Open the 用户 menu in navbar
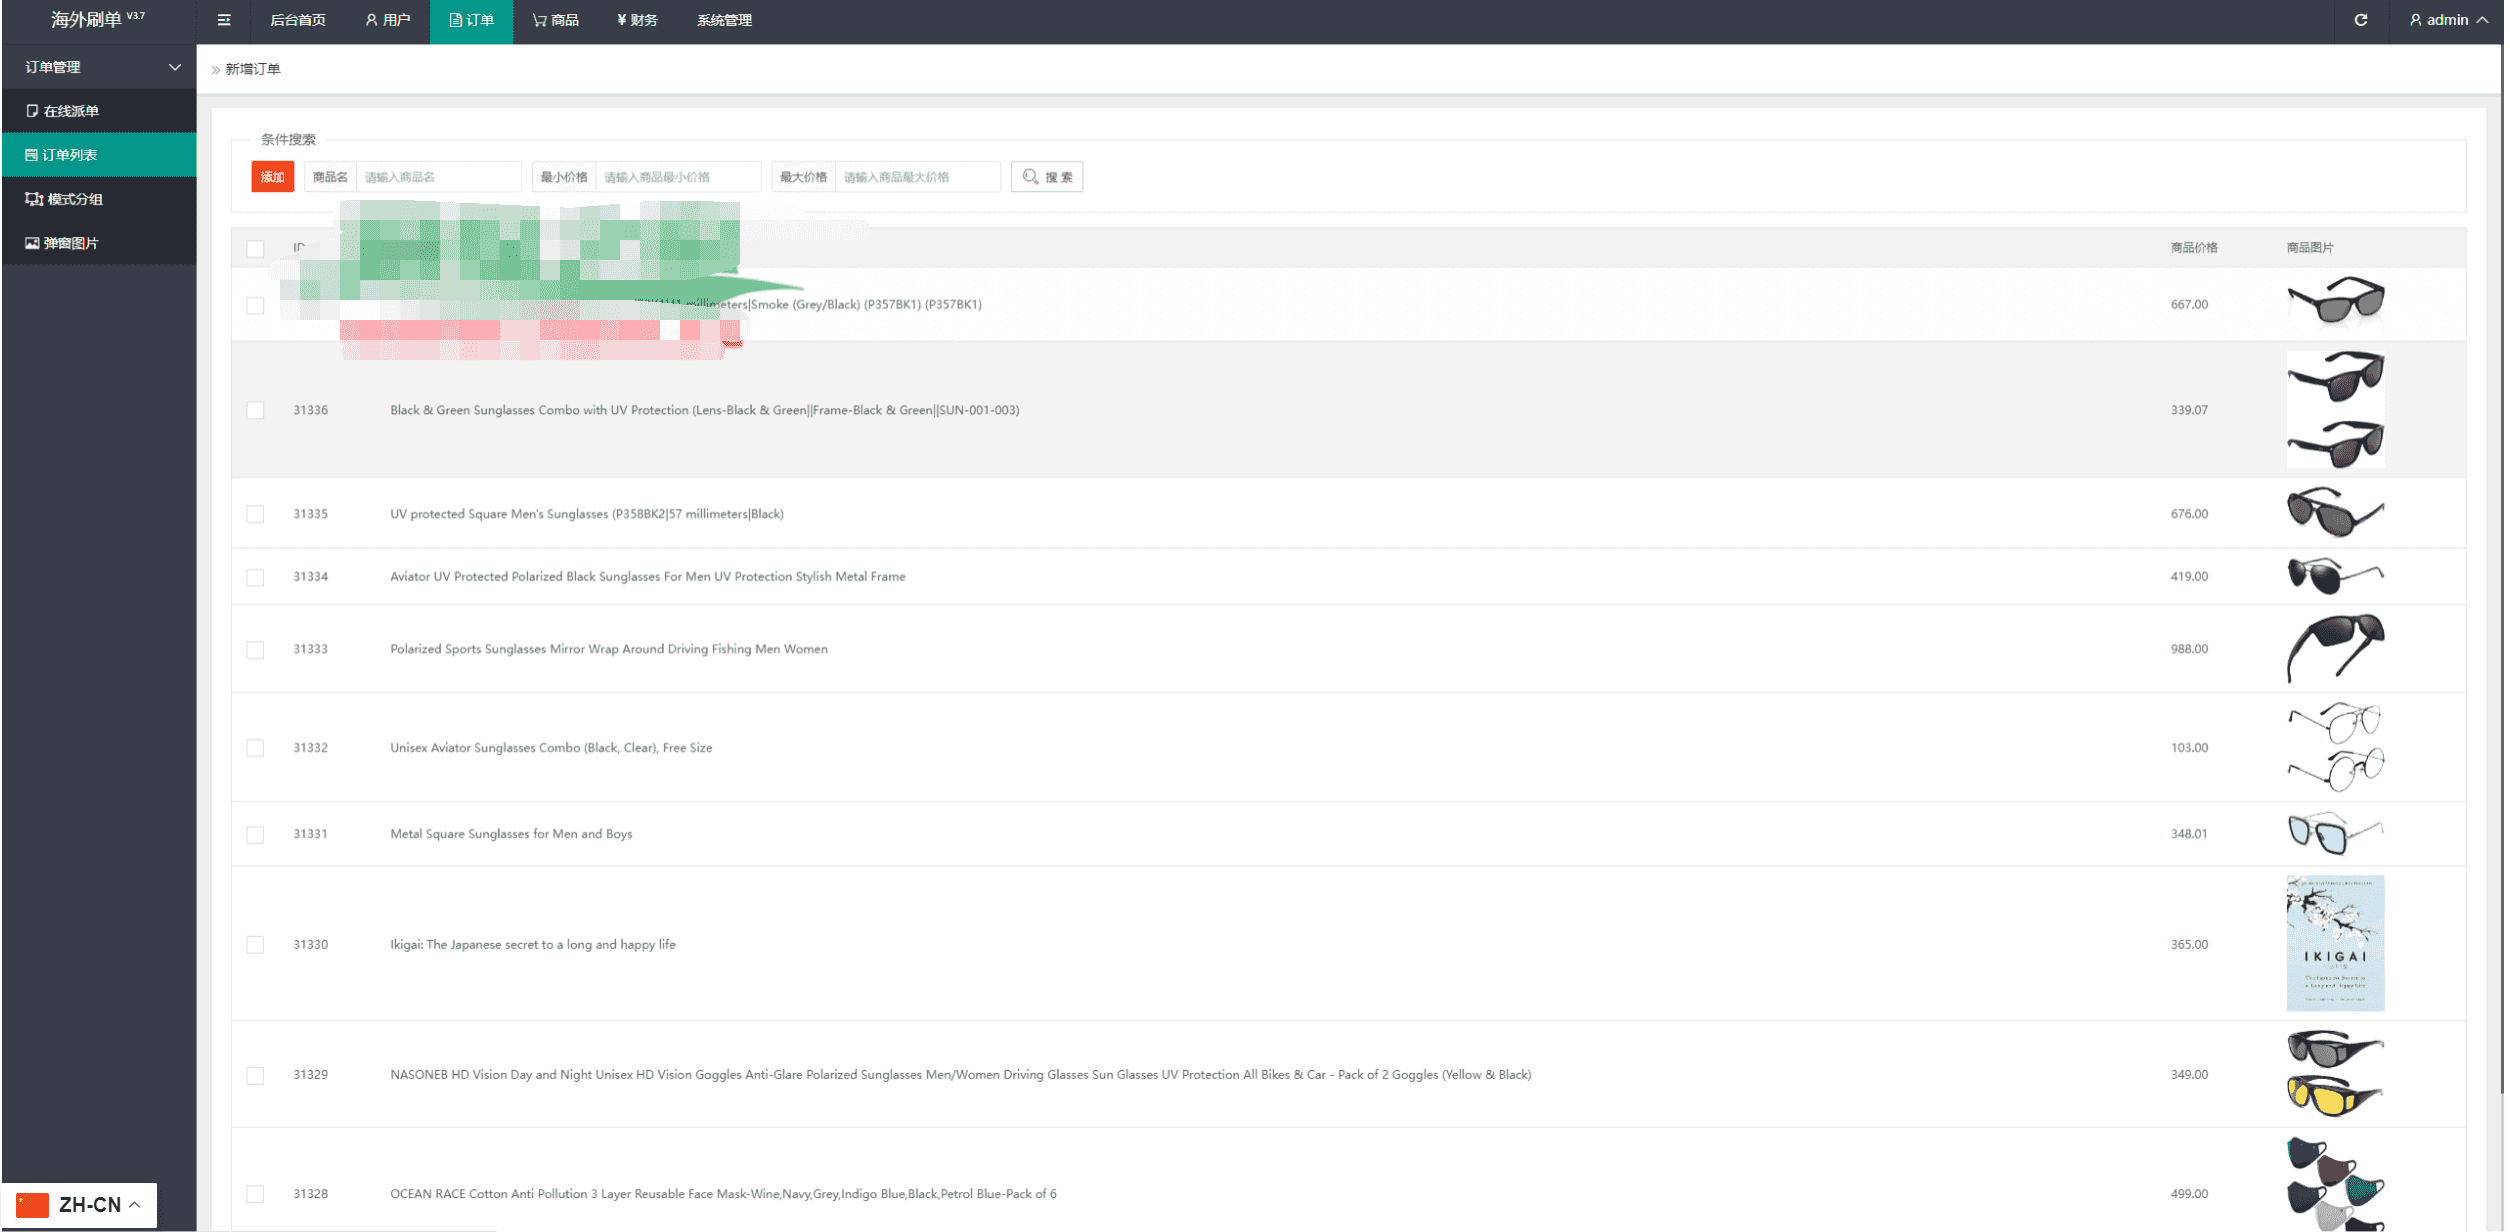The height and width of the screenshot is (1232, 2510). (388, 20)
